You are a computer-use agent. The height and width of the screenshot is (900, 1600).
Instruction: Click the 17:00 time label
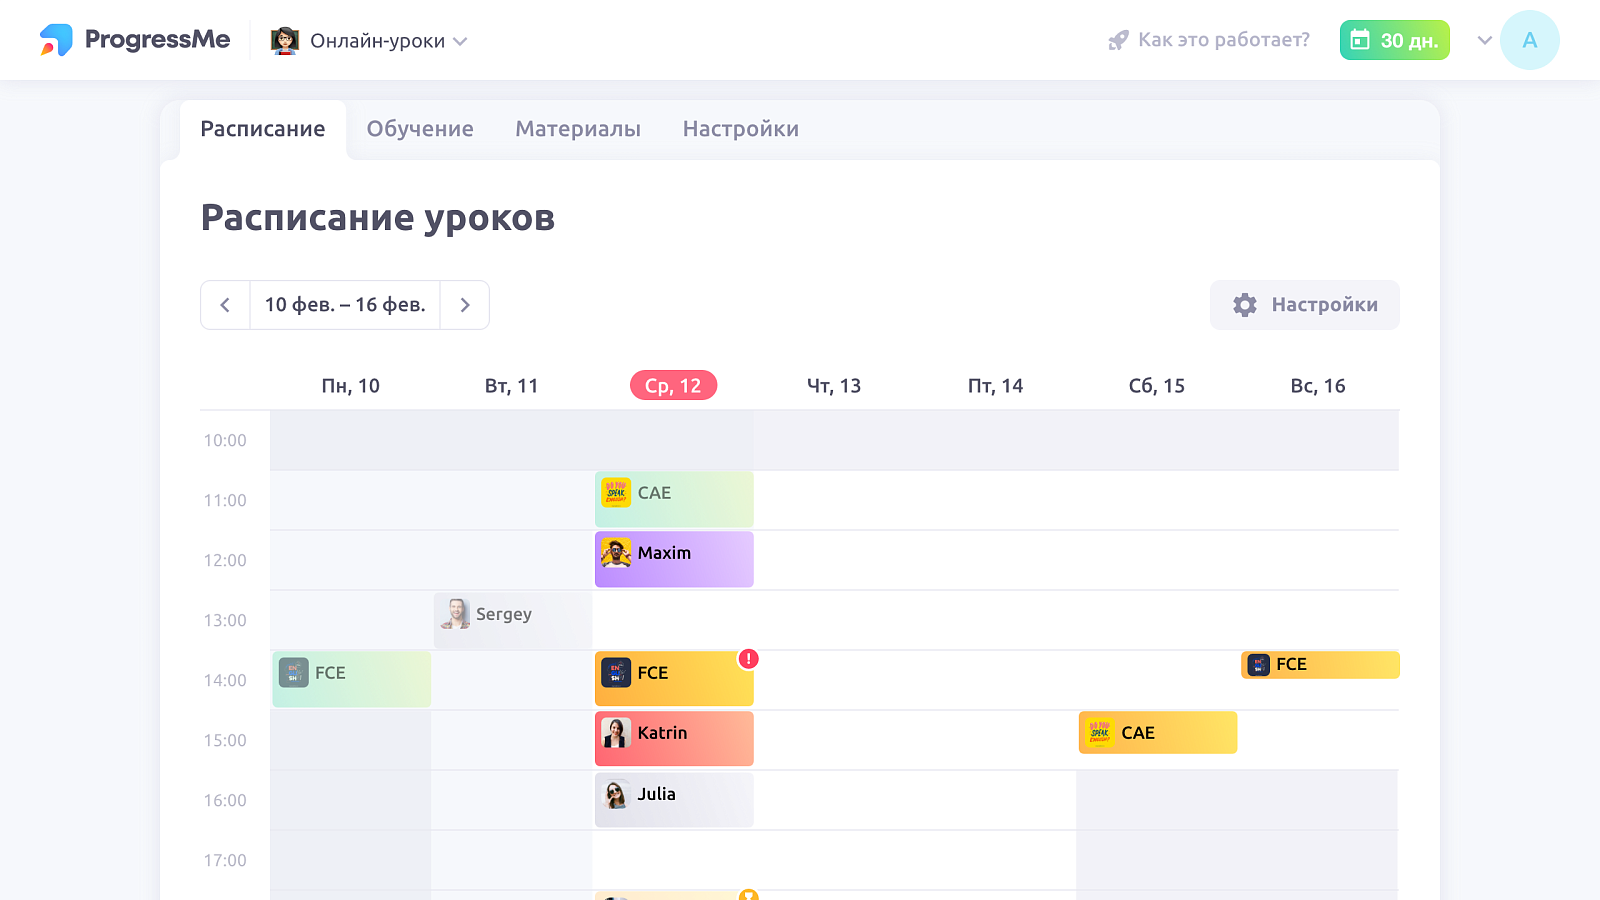[225, 861]
